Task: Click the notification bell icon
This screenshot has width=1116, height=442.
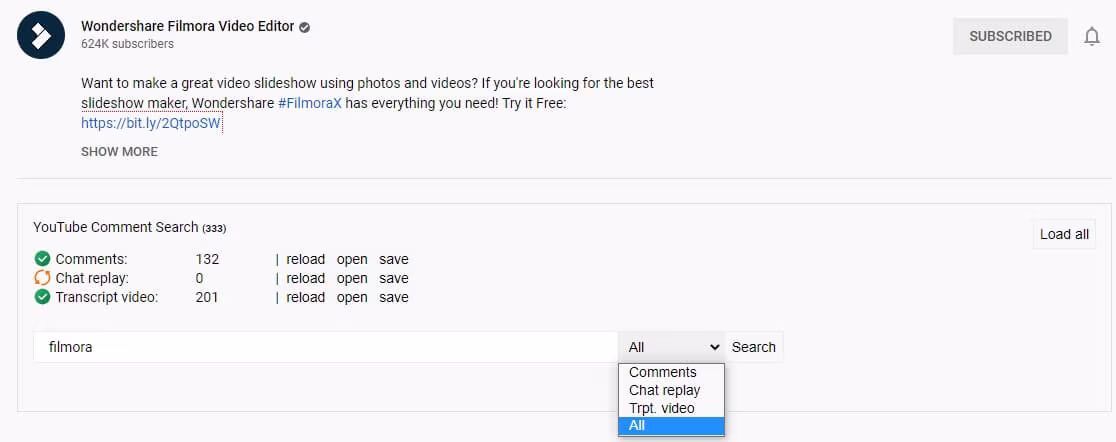Action: pyautogui.click(x=1092, y=36)
